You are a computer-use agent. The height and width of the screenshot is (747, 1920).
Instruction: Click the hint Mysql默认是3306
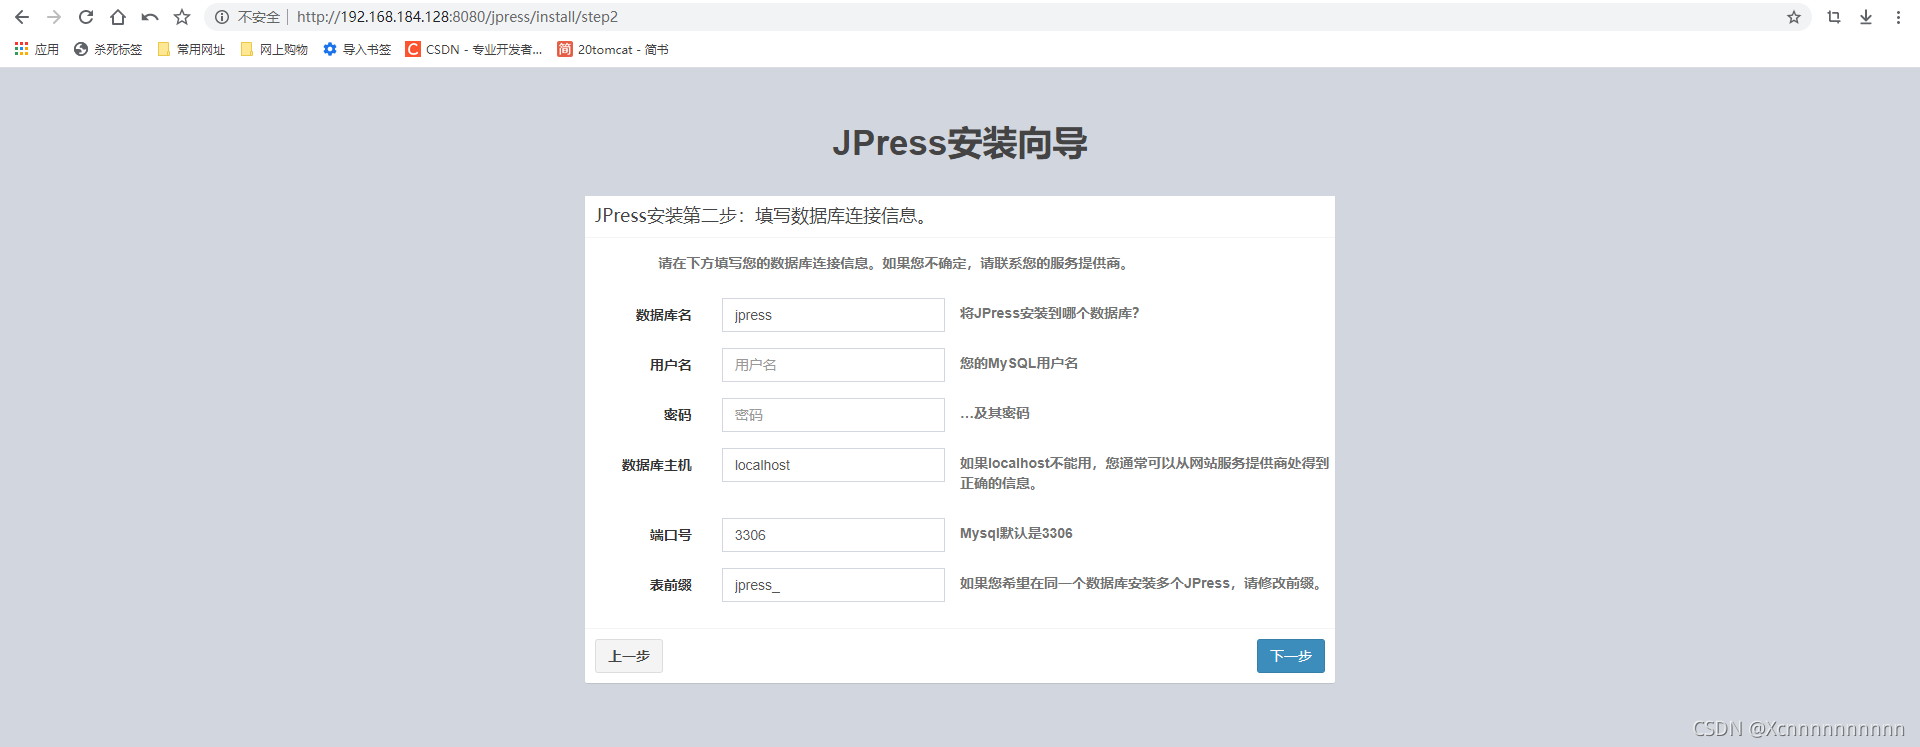(x=1016, y=533)
